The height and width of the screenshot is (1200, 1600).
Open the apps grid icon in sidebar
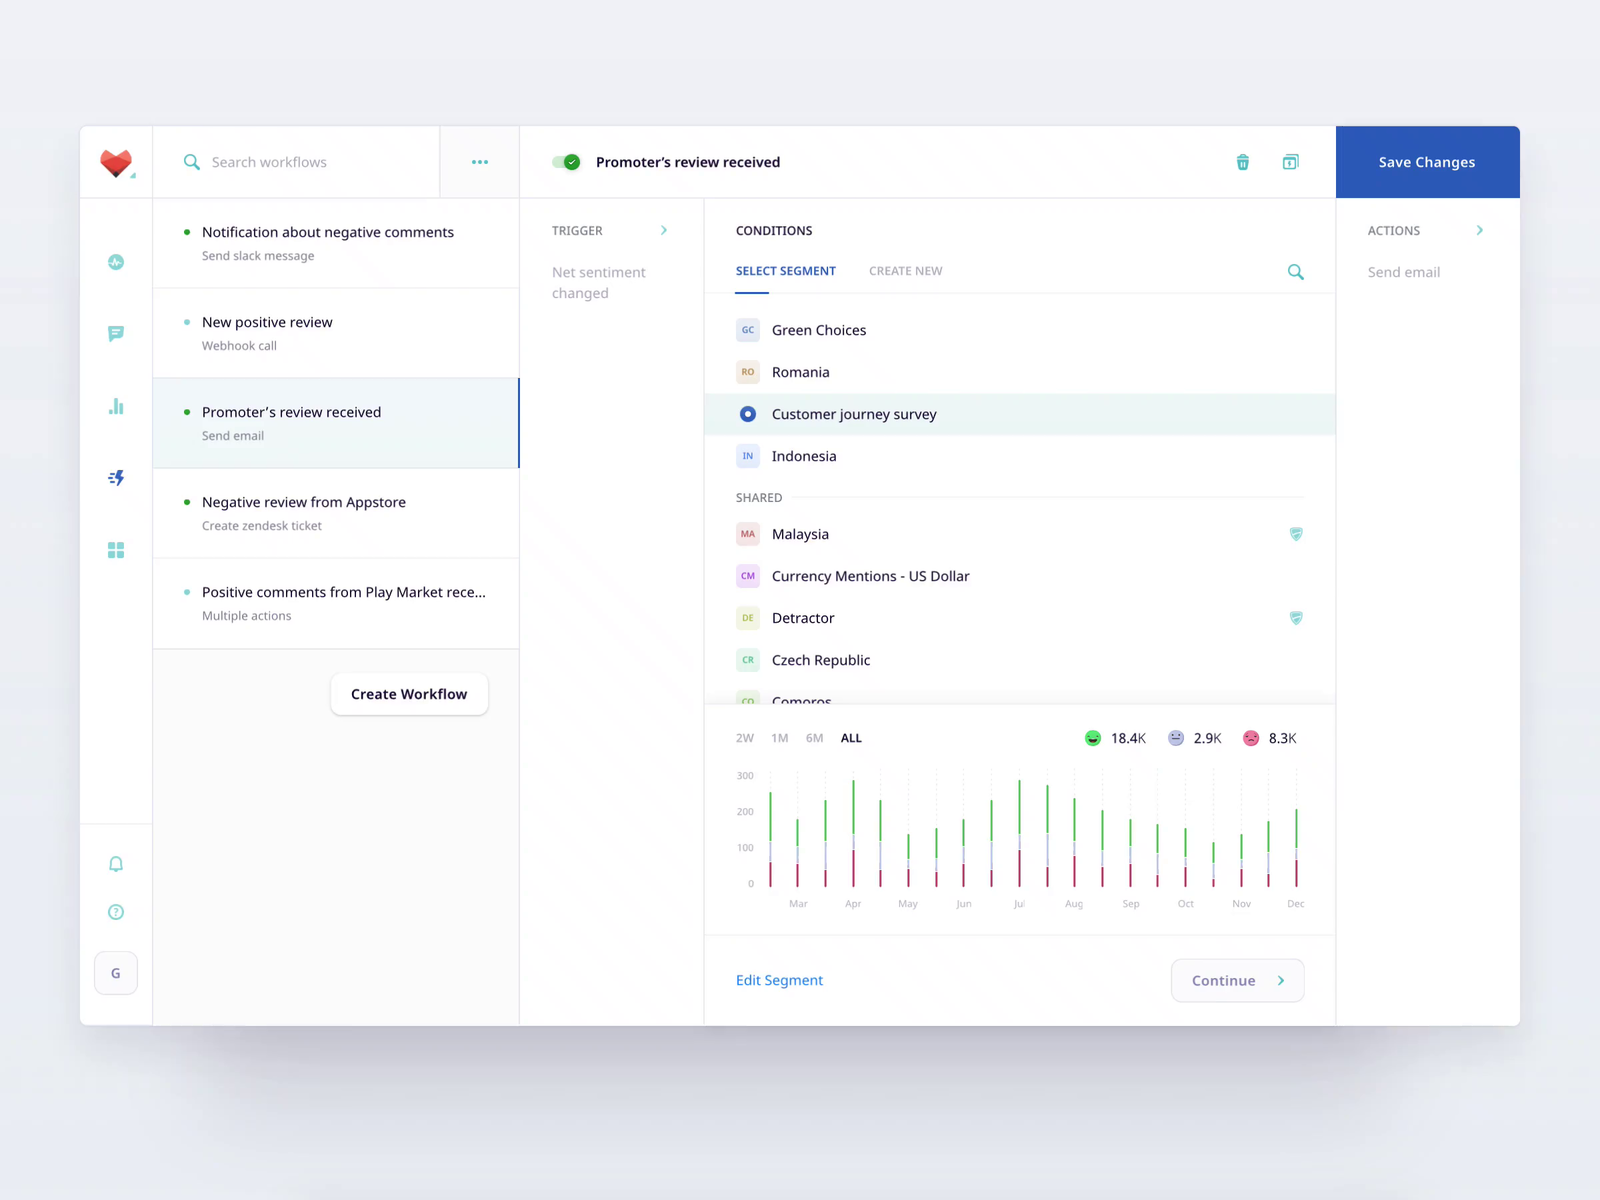116,550
